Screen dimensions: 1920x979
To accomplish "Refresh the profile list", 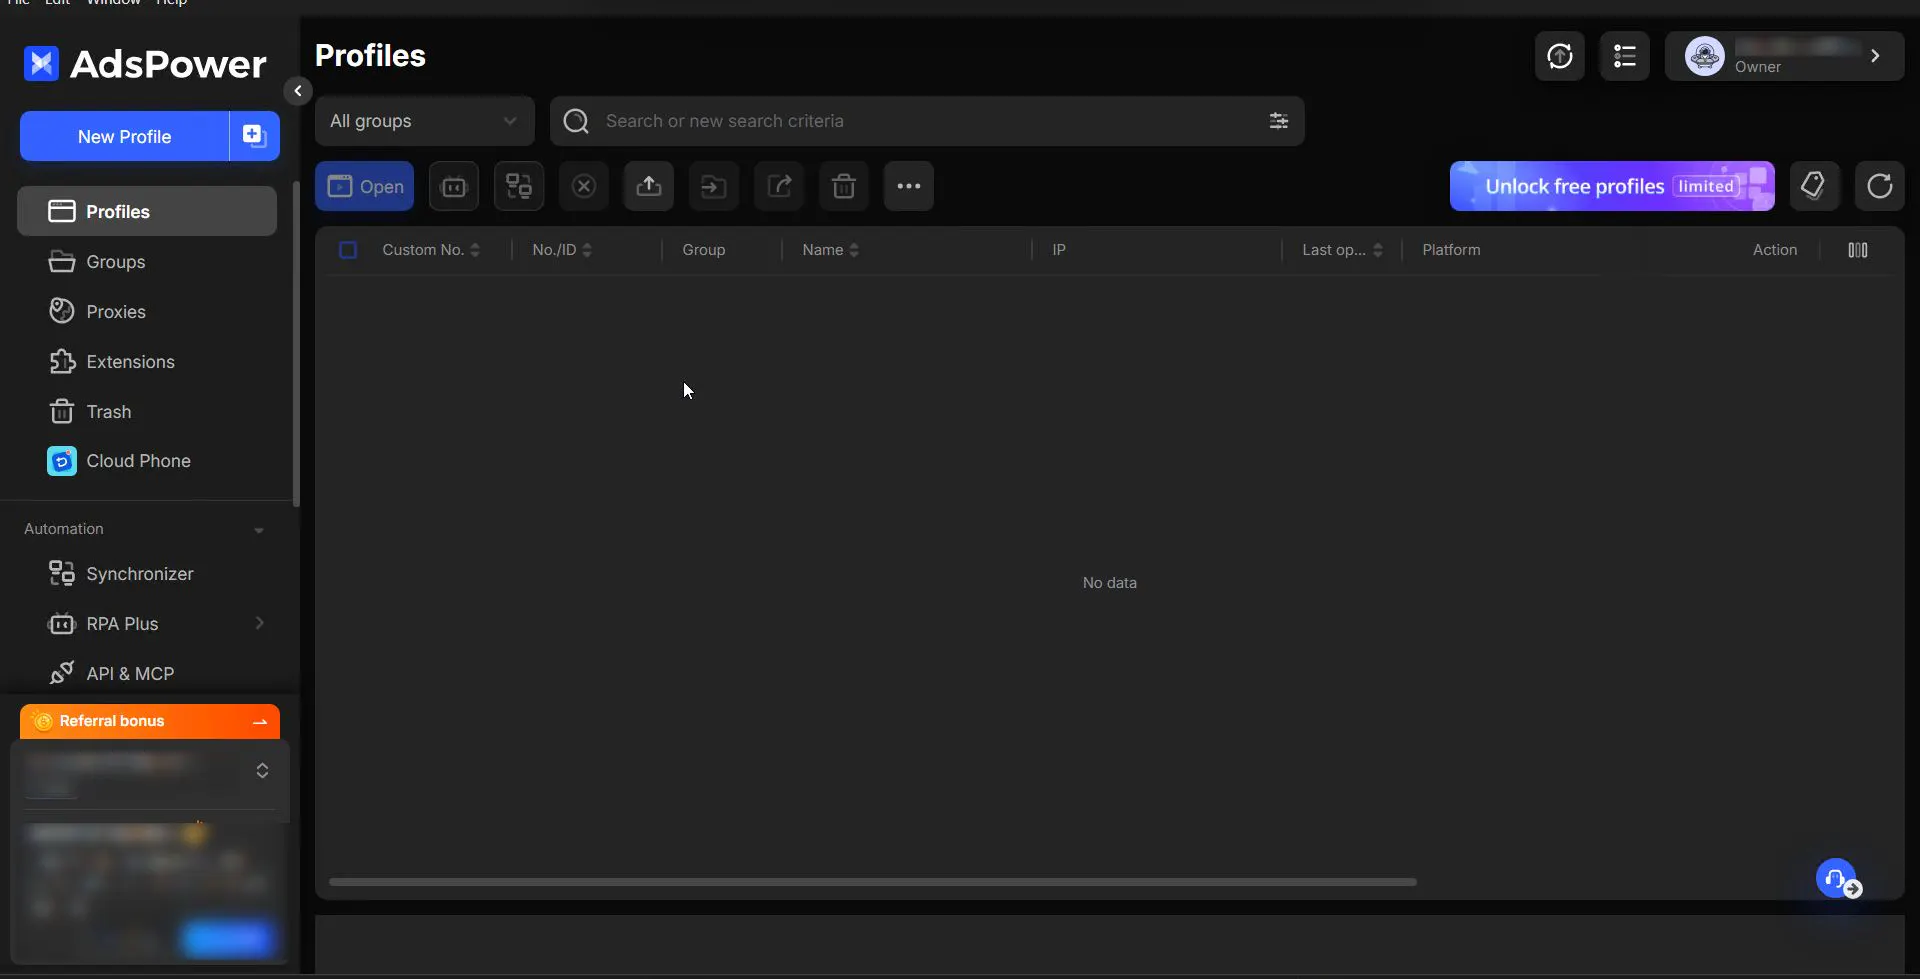I will pos(1880,186).
